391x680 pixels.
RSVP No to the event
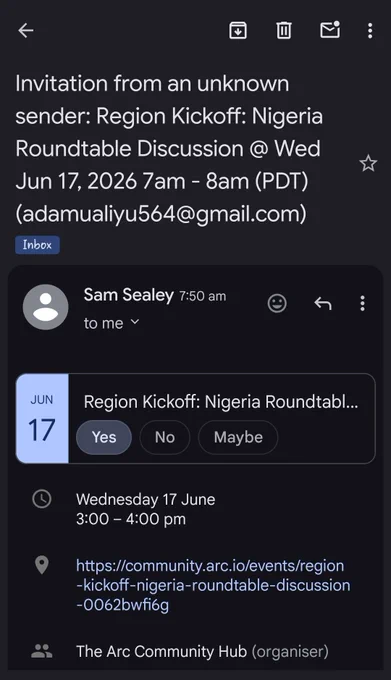coord(165,437)
